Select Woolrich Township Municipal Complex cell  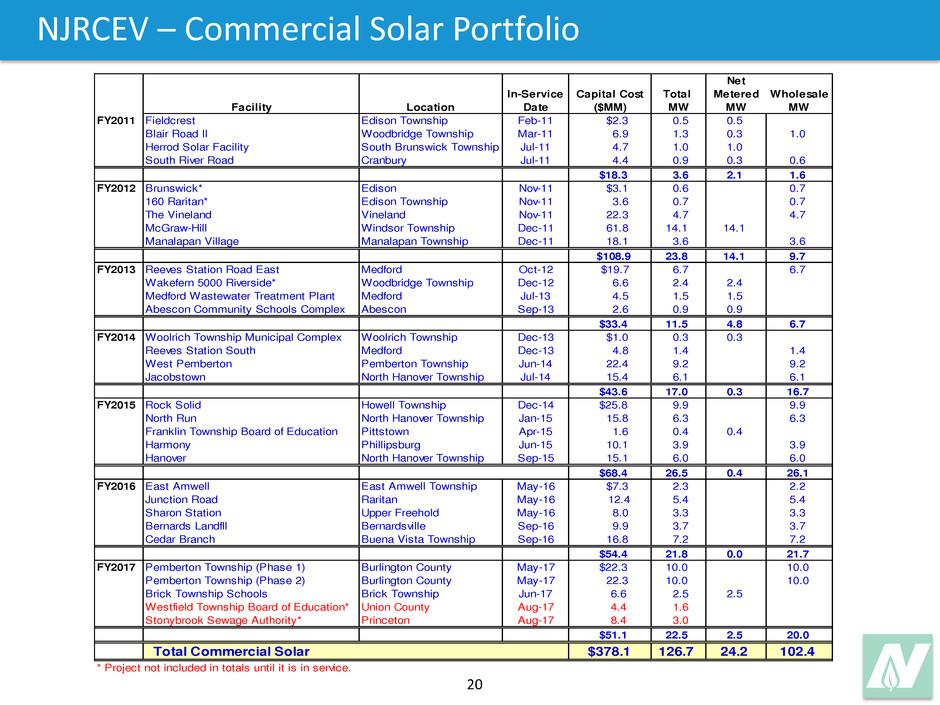[x=243, y=338]
